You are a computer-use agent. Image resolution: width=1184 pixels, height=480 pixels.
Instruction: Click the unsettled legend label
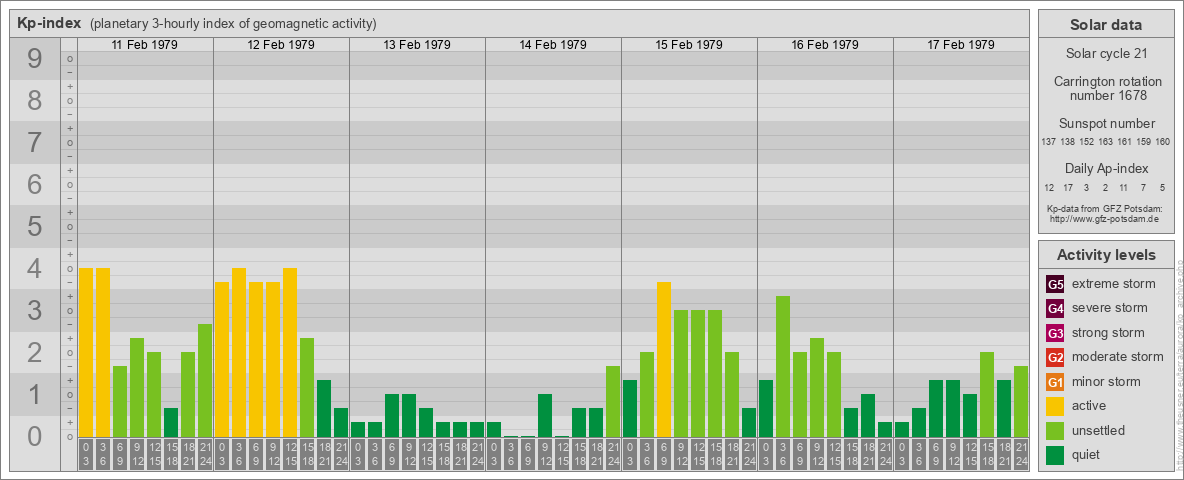[1099, 430]
